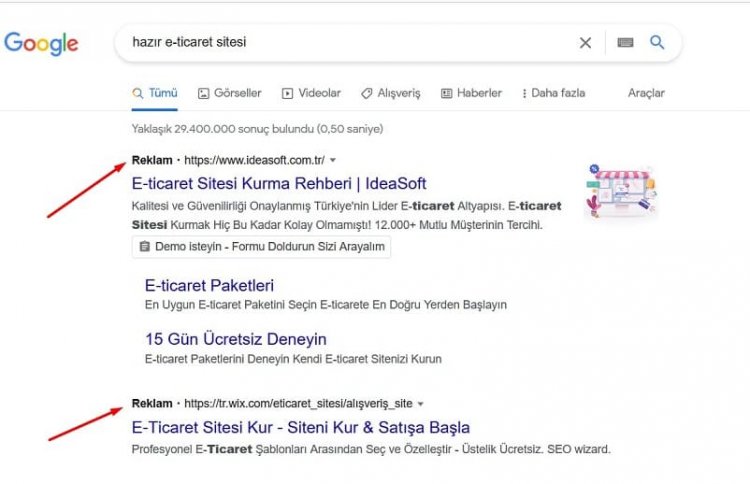The image size is (750, 484).
Task: Open the Araçlar tools option
Action: coord(646,93)
